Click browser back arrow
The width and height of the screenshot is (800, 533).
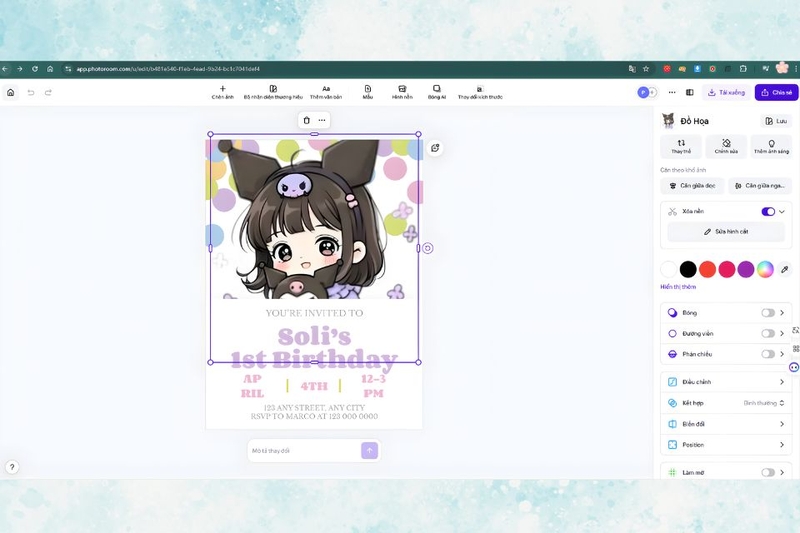click(5, 69)
